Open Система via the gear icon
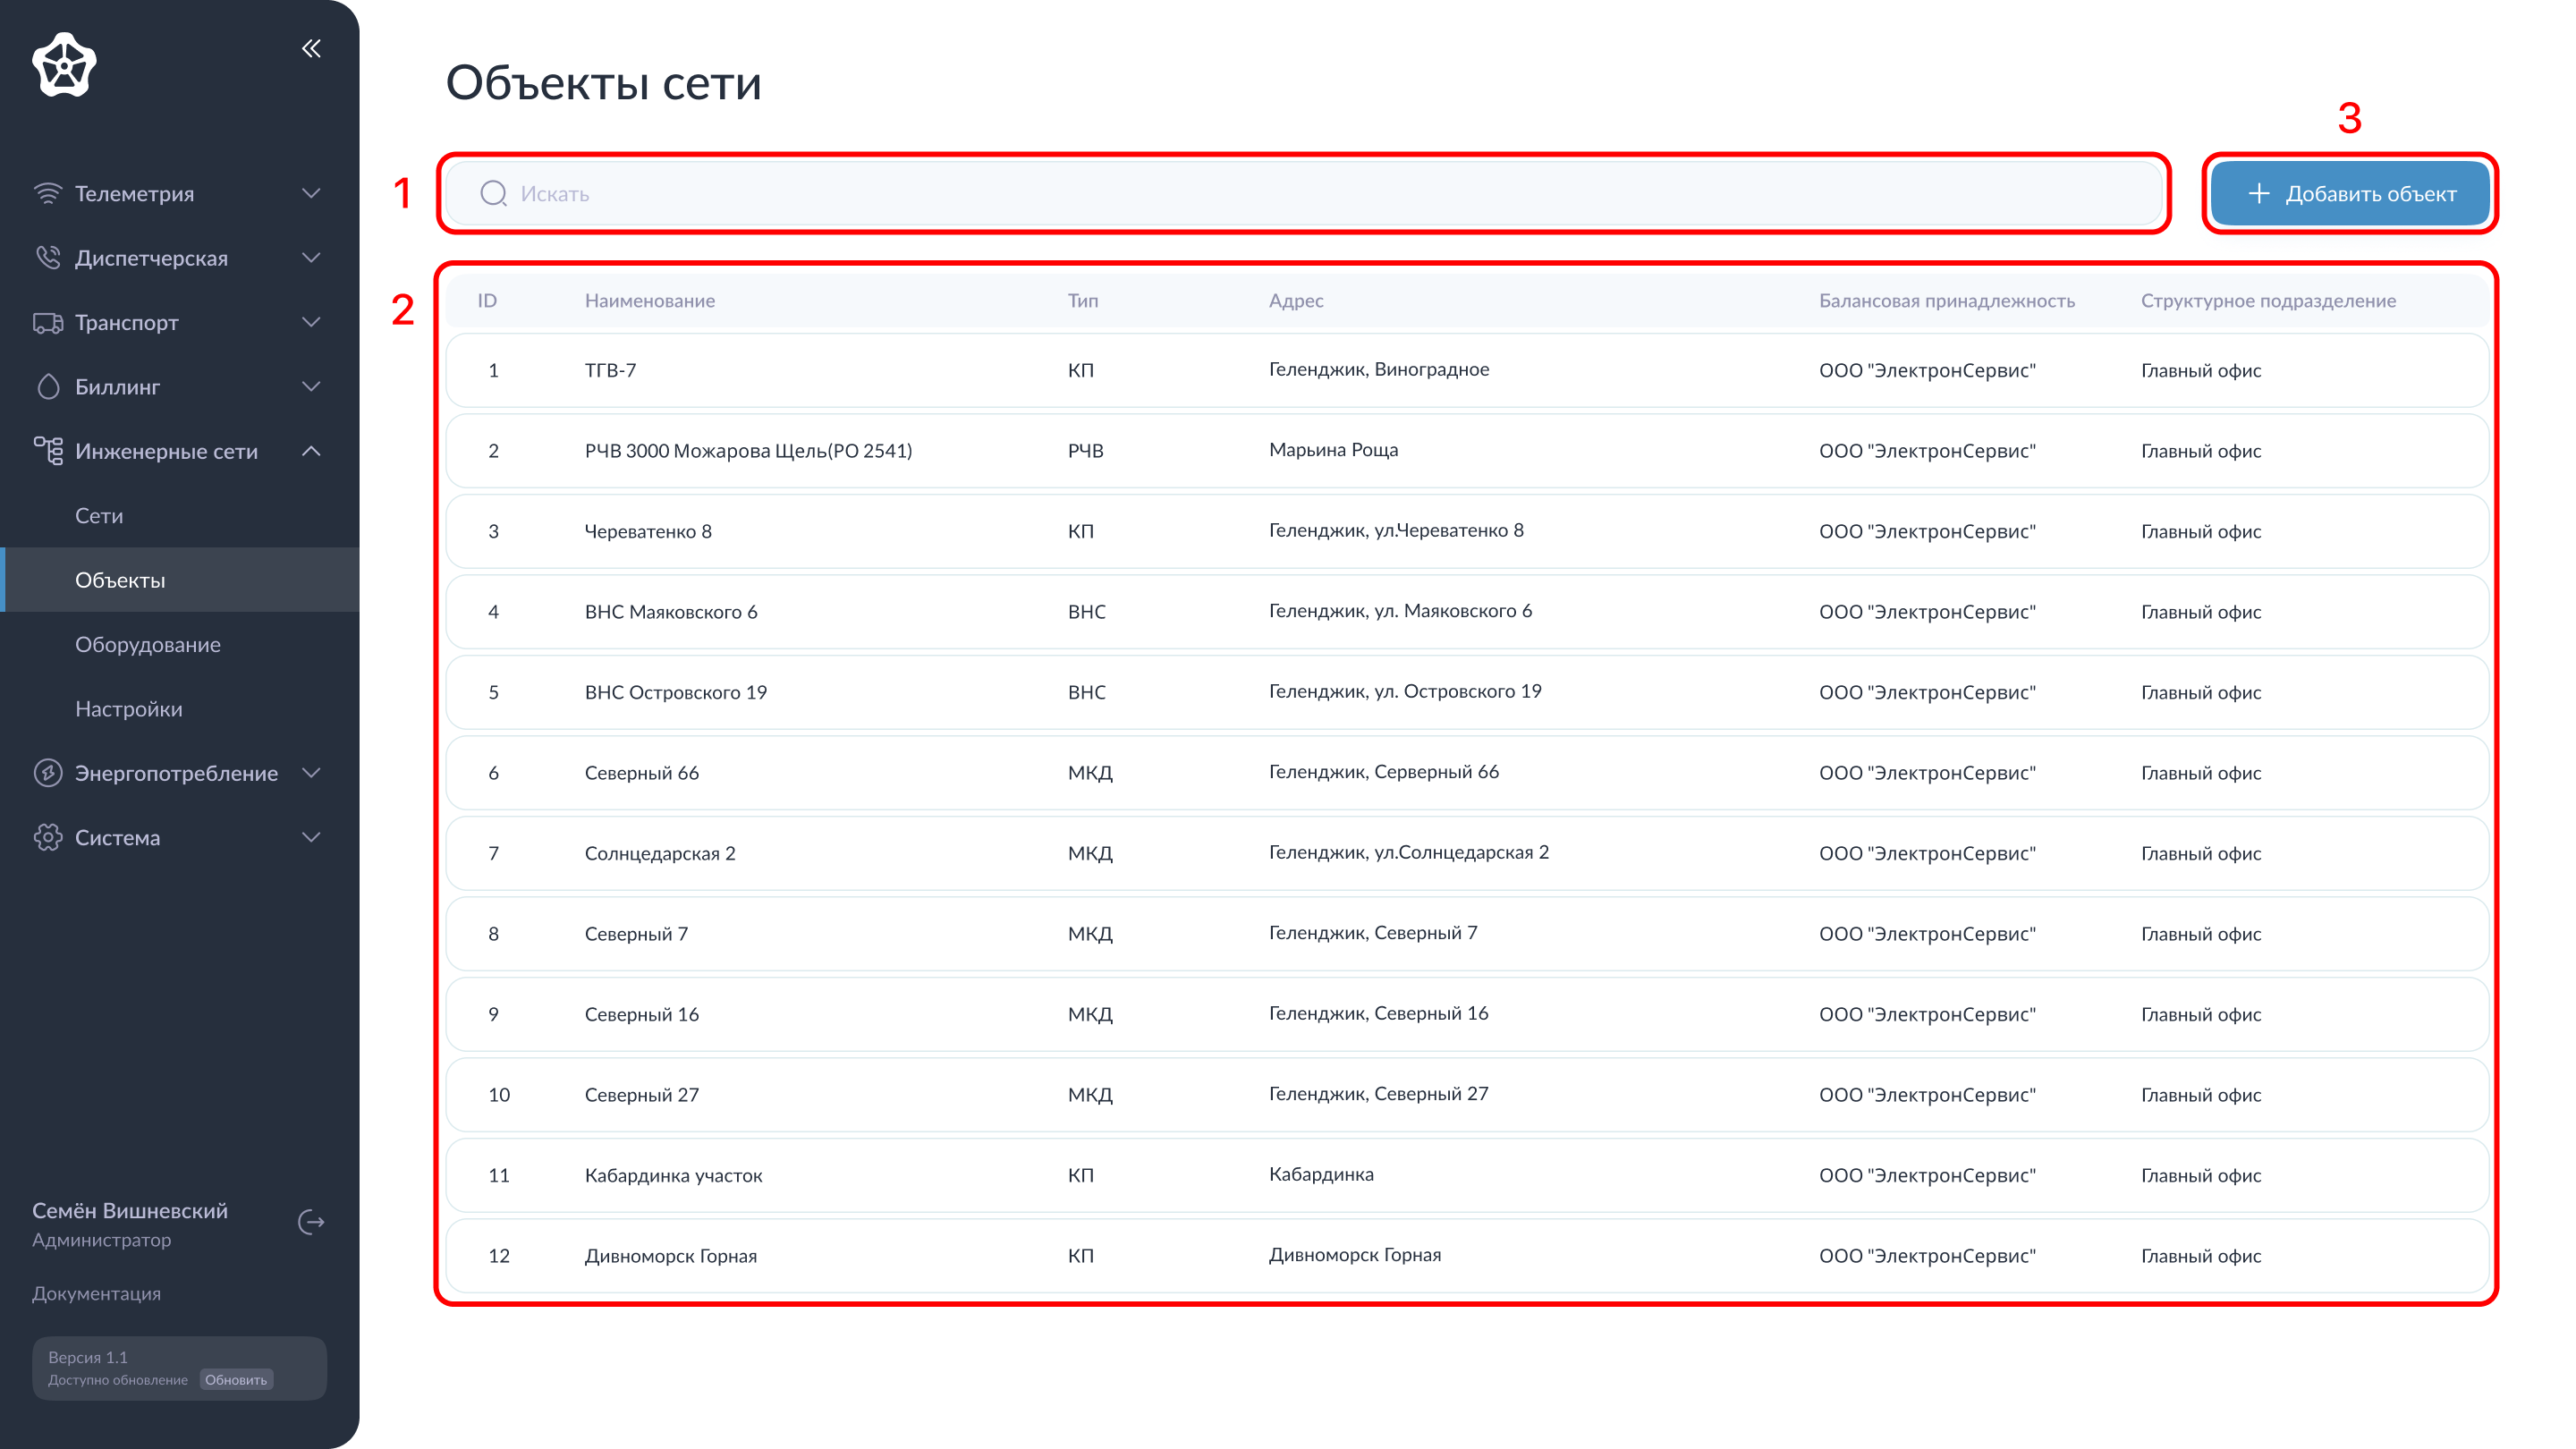 coord(49,837)
